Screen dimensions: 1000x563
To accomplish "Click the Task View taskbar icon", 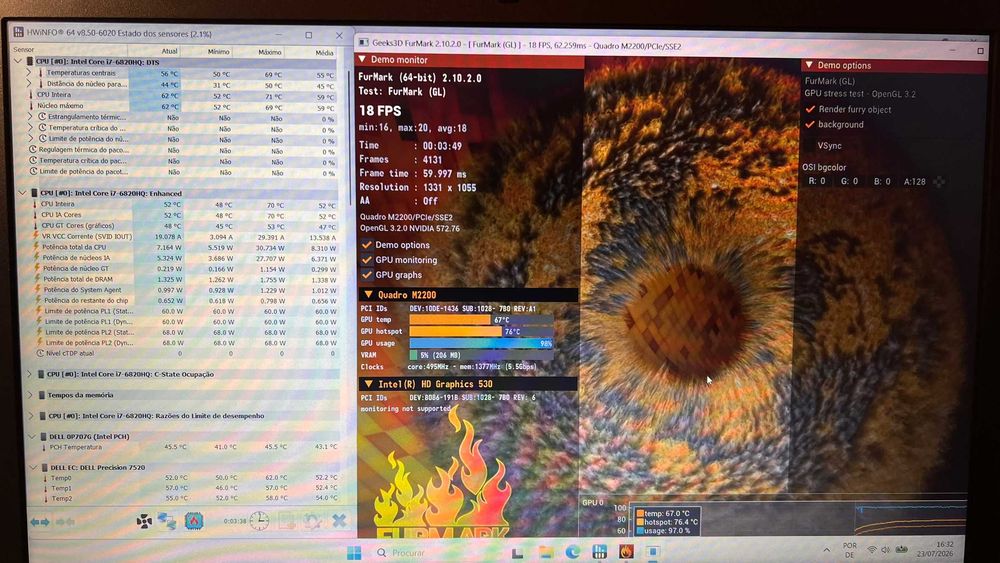I will (517, 552).
